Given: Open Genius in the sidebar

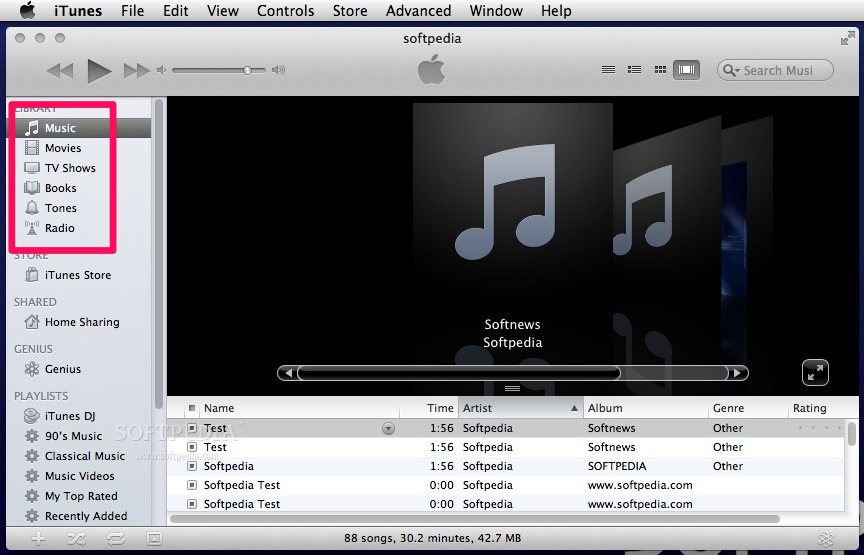Looking at the screenshot, I should [x=79, y=369].
